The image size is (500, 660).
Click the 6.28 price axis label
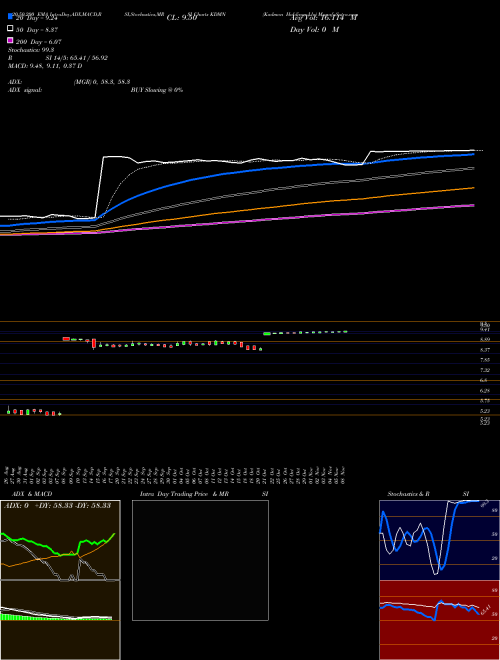[485, 391]
